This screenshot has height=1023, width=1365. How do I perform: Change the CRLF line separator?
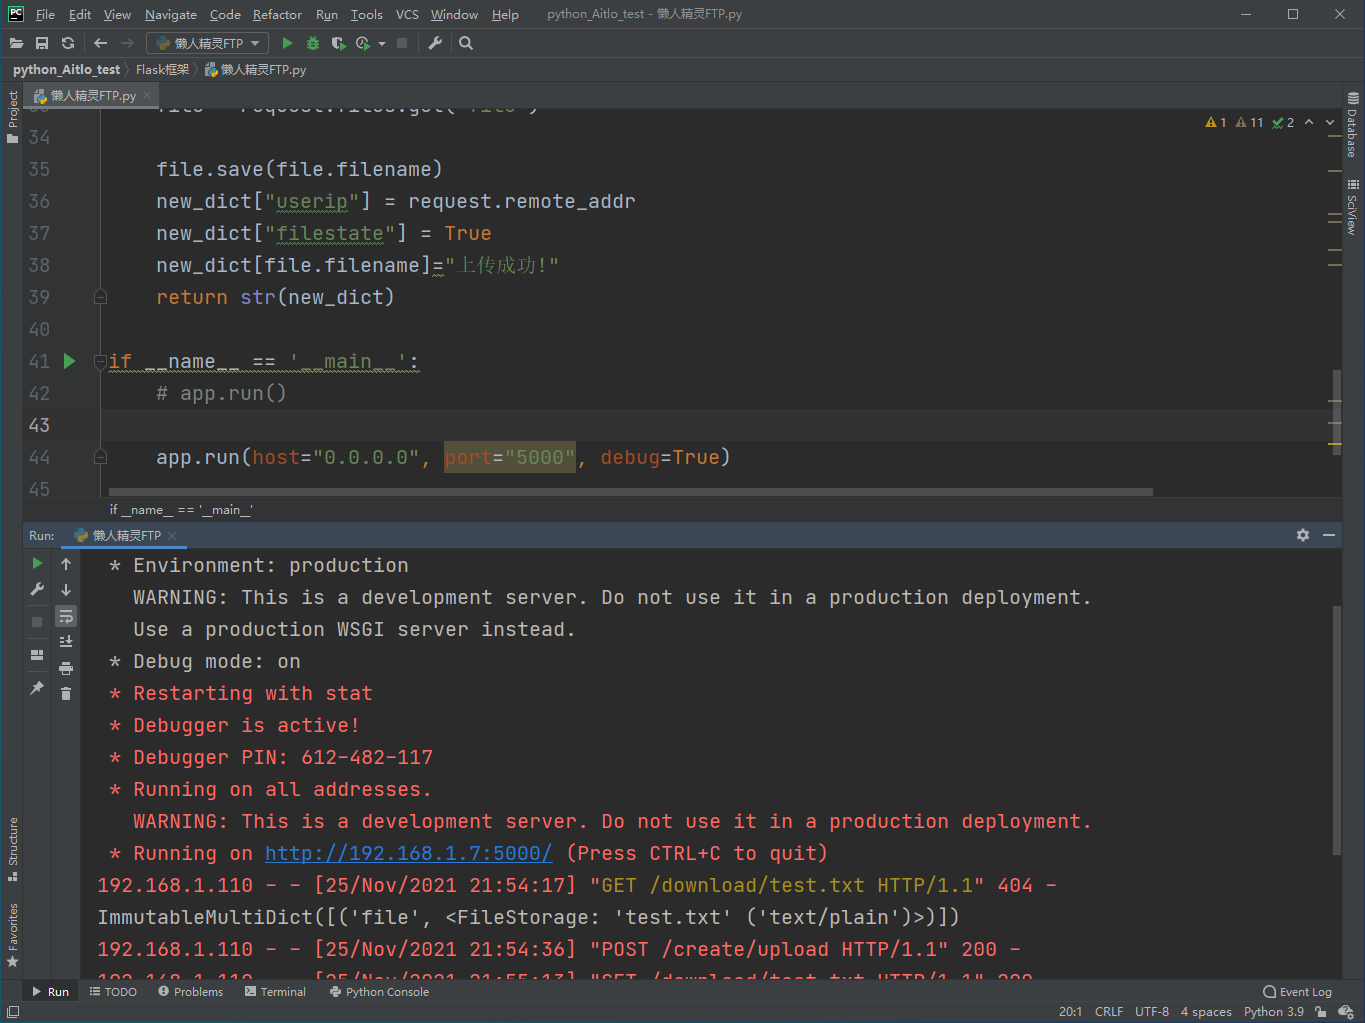[x=1109, y=1012]
